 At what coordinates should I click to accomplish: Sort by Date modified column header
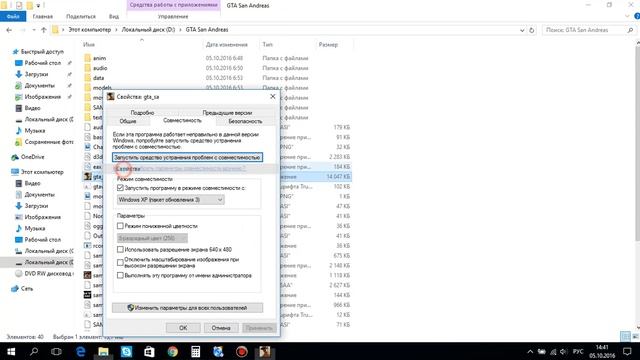(x=227, y=44)
